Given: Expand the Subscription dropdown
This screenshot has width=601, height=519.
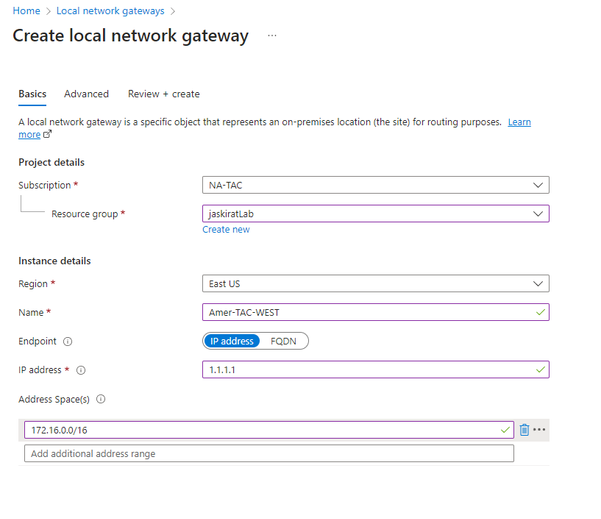Looking at the screenshot, I should (x=375, y=185).
